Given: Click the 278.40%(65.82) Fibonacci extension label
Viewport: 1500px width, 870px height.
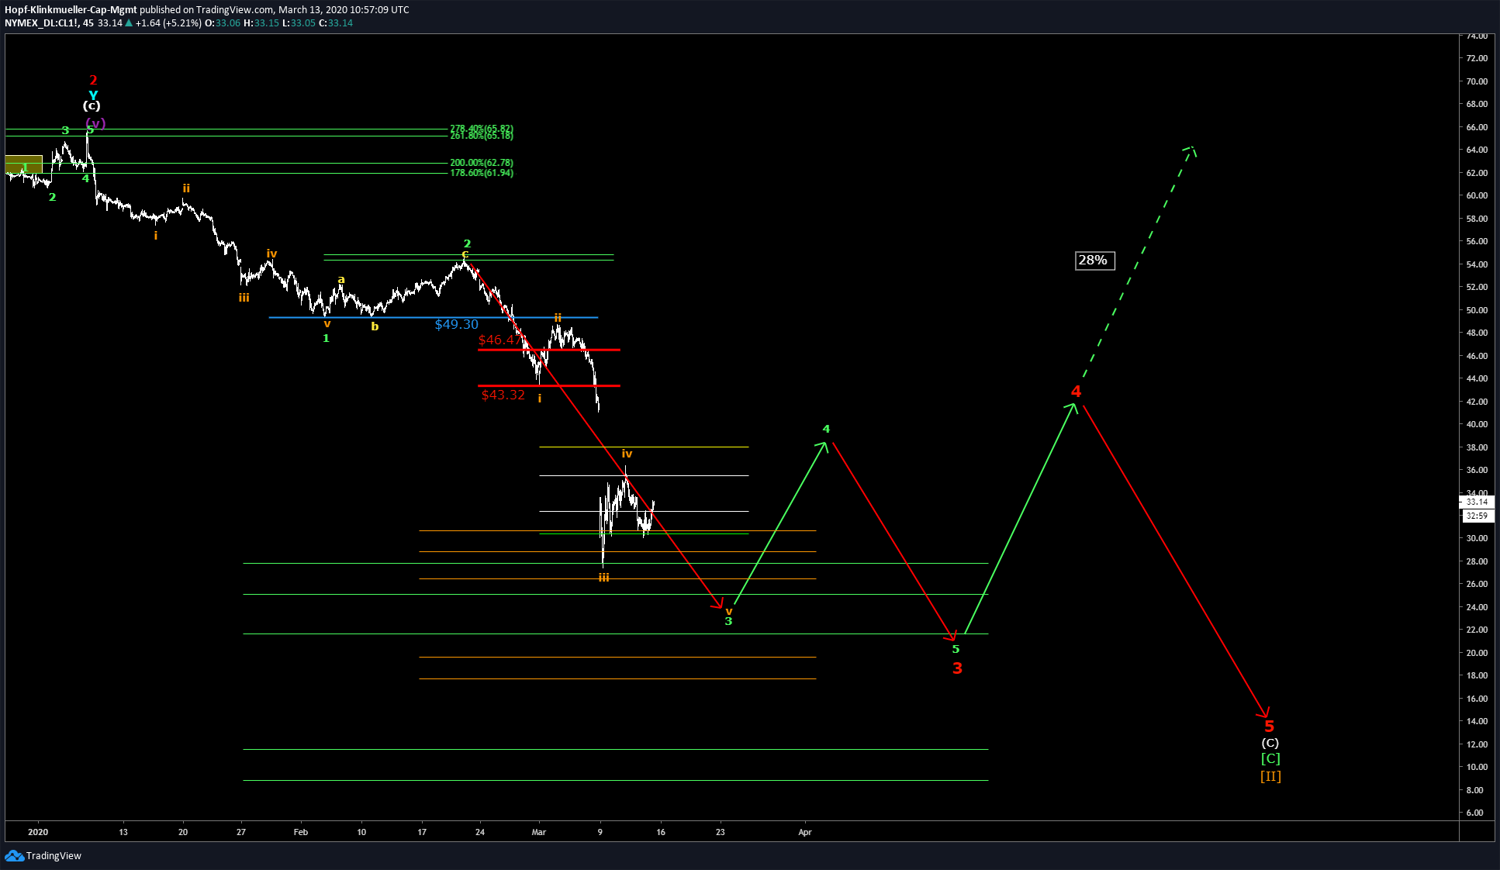Looking at the screenshot, I should 481,128.
